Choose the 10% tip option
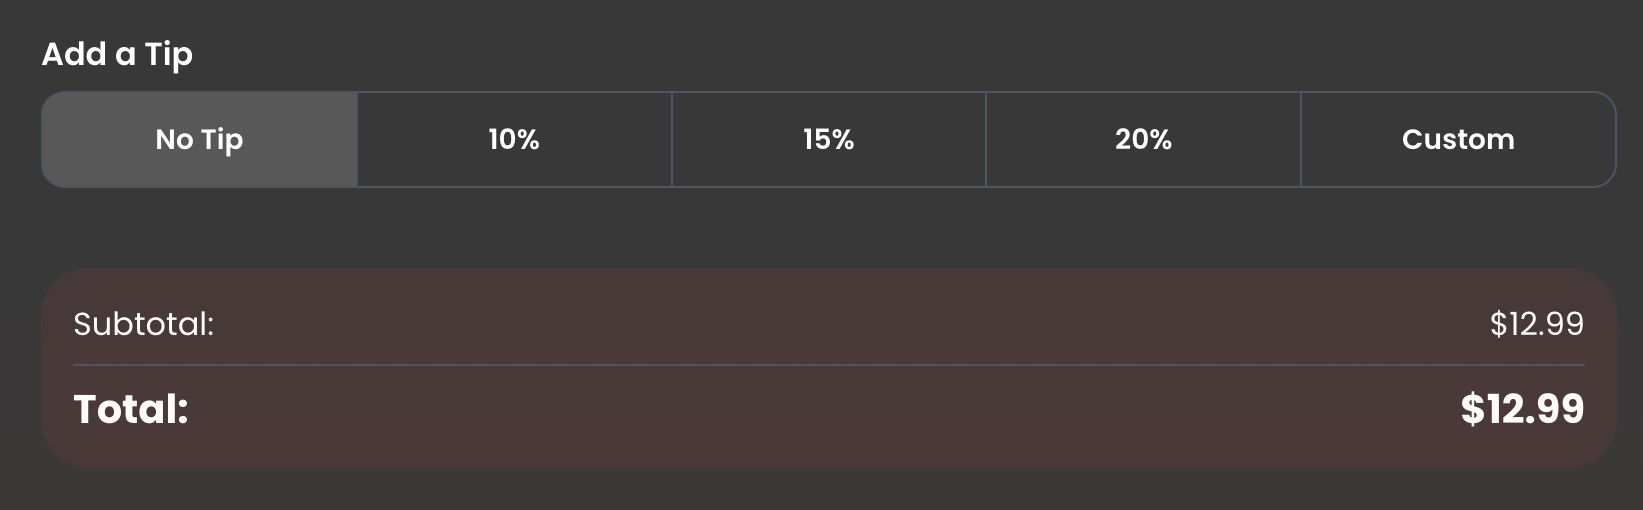This screenshot has height=510, width=1643. 514,140
